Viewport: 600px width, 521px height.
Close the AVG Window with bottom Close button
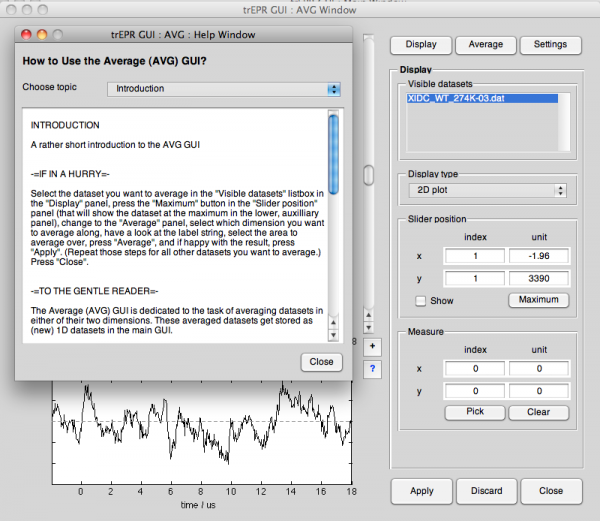pyautogui.click(x=551, y=491)
